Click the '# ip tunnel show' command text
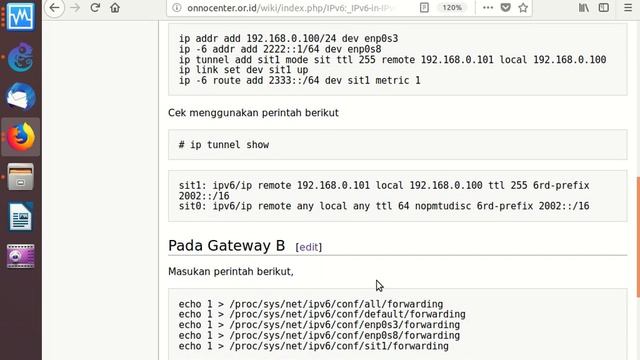This screenshot has width=640, height=360. (x=224, y=144)
